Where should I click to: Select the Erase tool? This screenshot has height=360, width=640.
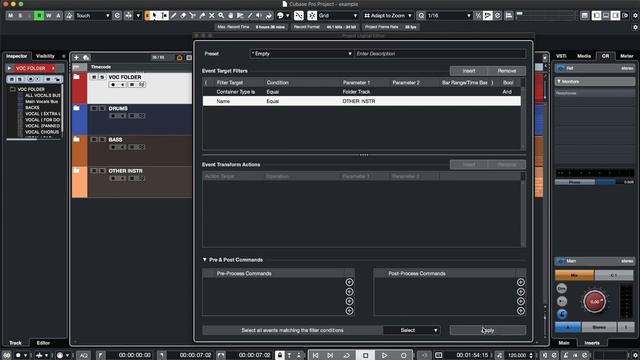183,16
